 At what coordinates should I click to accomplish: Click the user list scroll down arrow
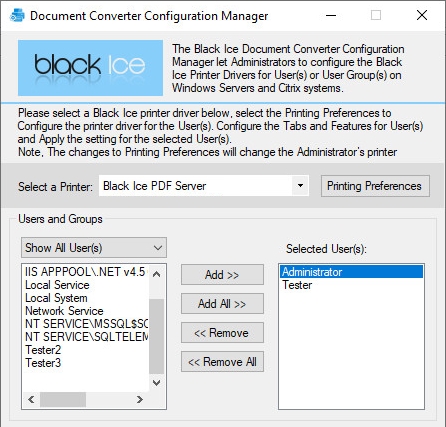(156, 382)
